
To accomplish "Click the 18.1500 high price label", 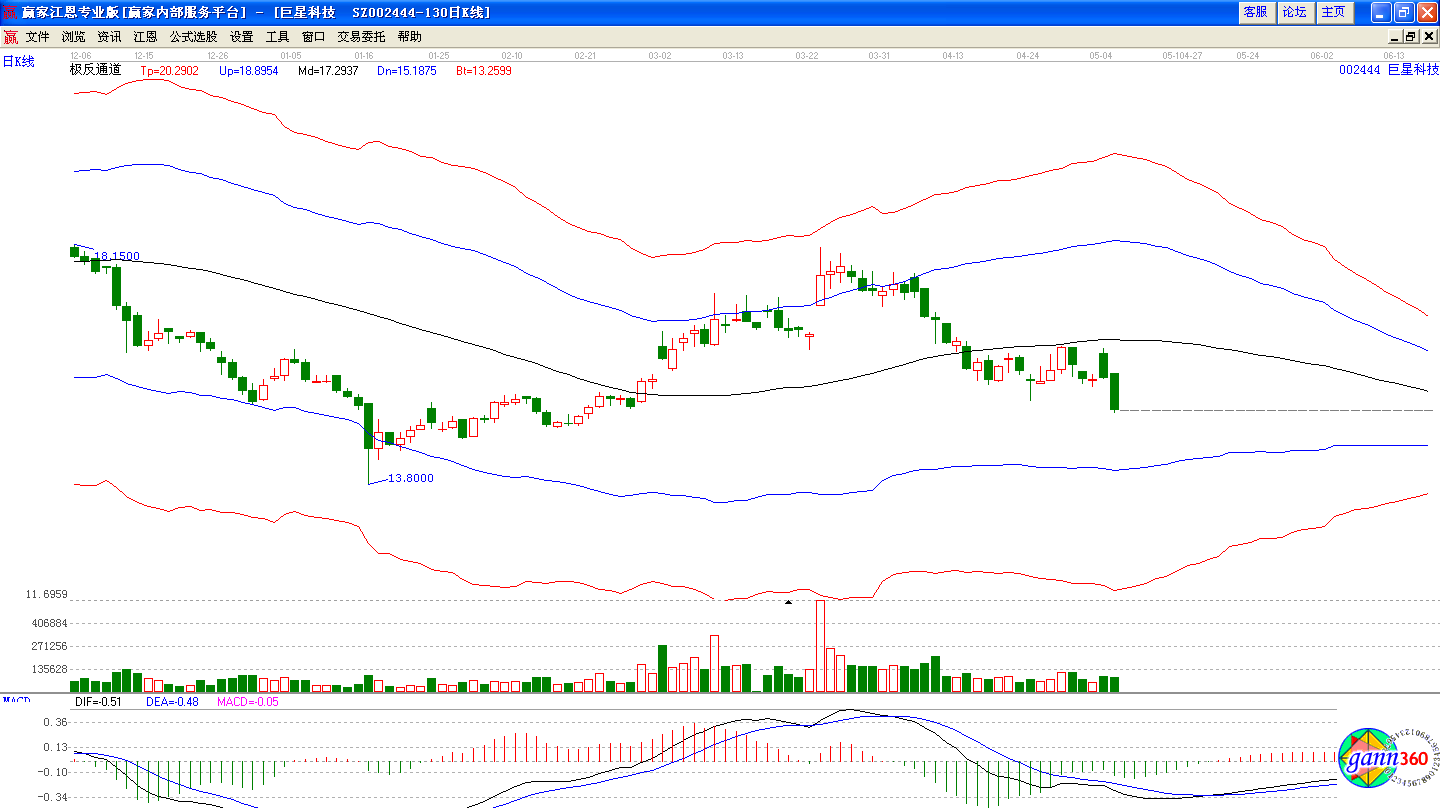I will click(x=118, y=257).
